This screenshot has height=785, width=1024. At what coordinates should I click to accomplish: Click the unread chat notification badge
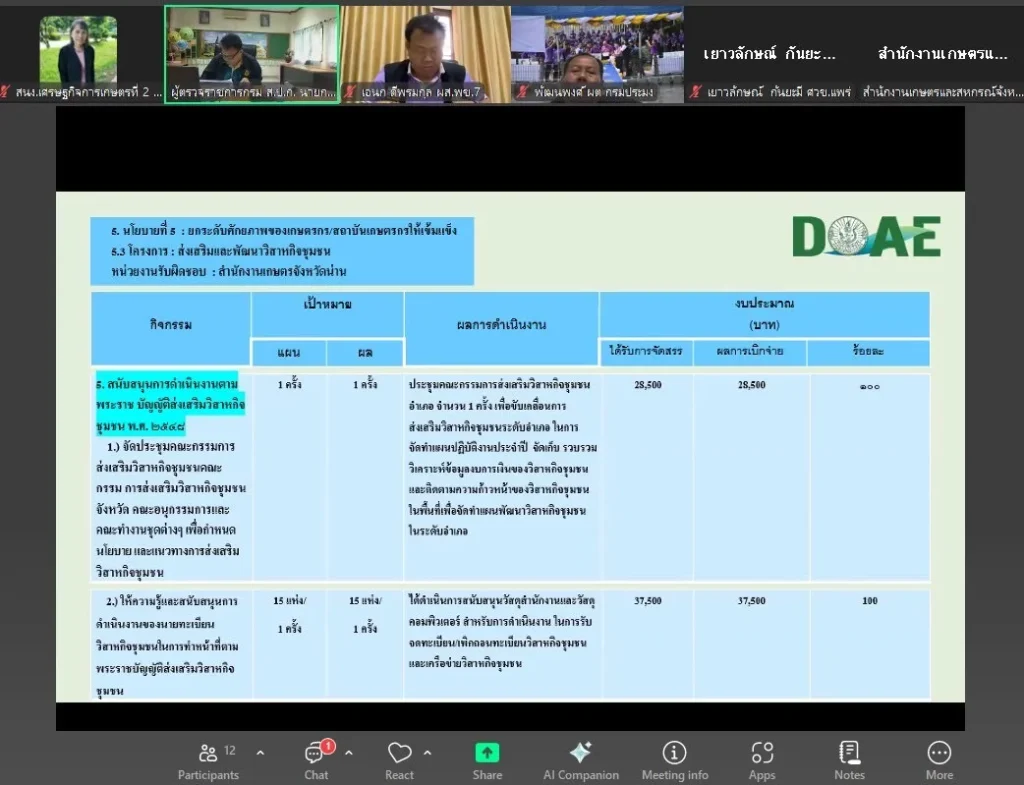pos(328,746)
